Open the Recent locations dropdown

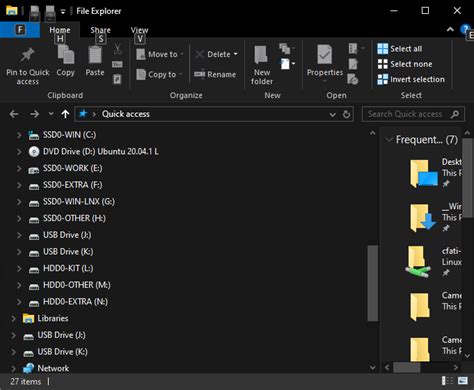click(x=51, y=114)
